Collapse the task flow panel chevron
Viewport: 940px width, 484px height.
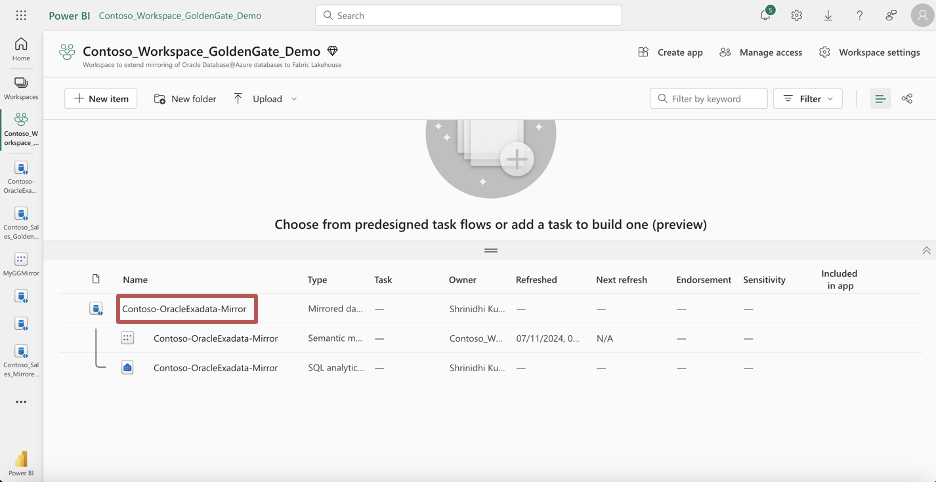[926, 250]
